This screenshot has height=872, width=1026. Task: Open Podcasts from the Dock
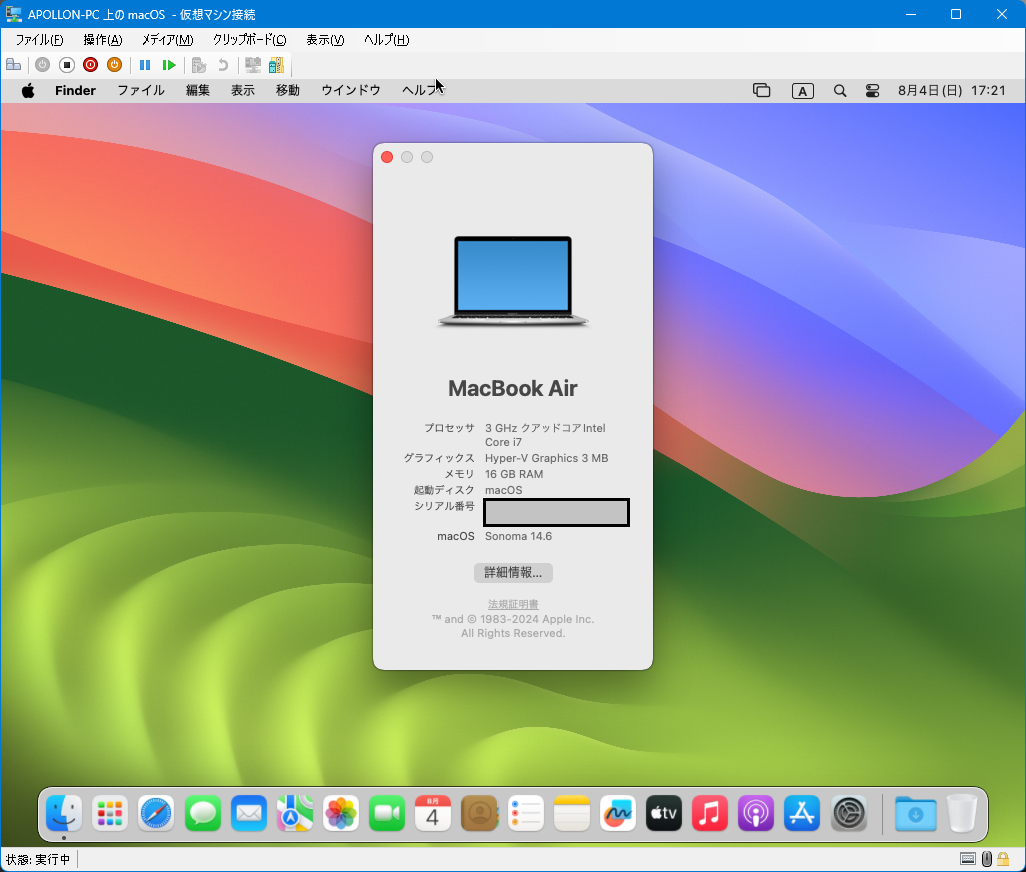[x=756, y=814]
